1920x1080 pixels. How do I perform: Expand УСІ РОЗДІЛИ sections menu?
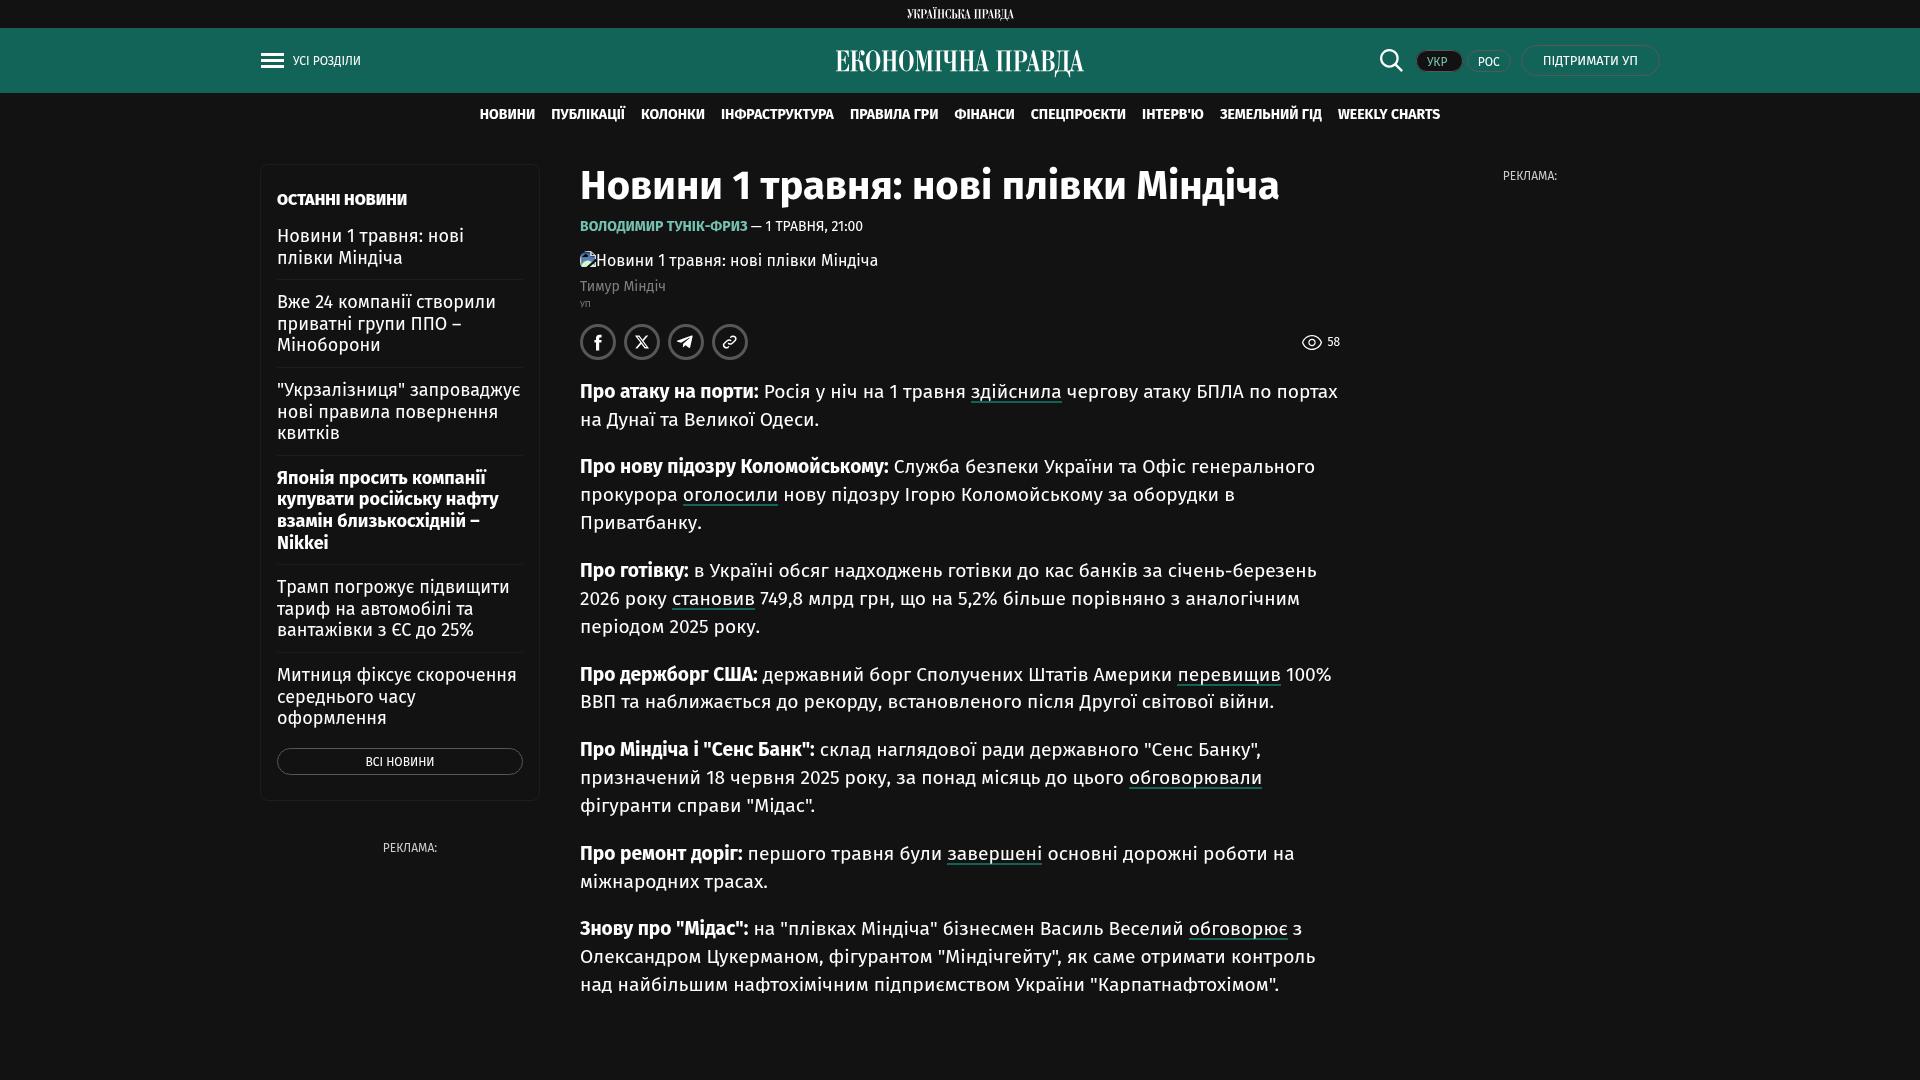[x=326, y=61]
